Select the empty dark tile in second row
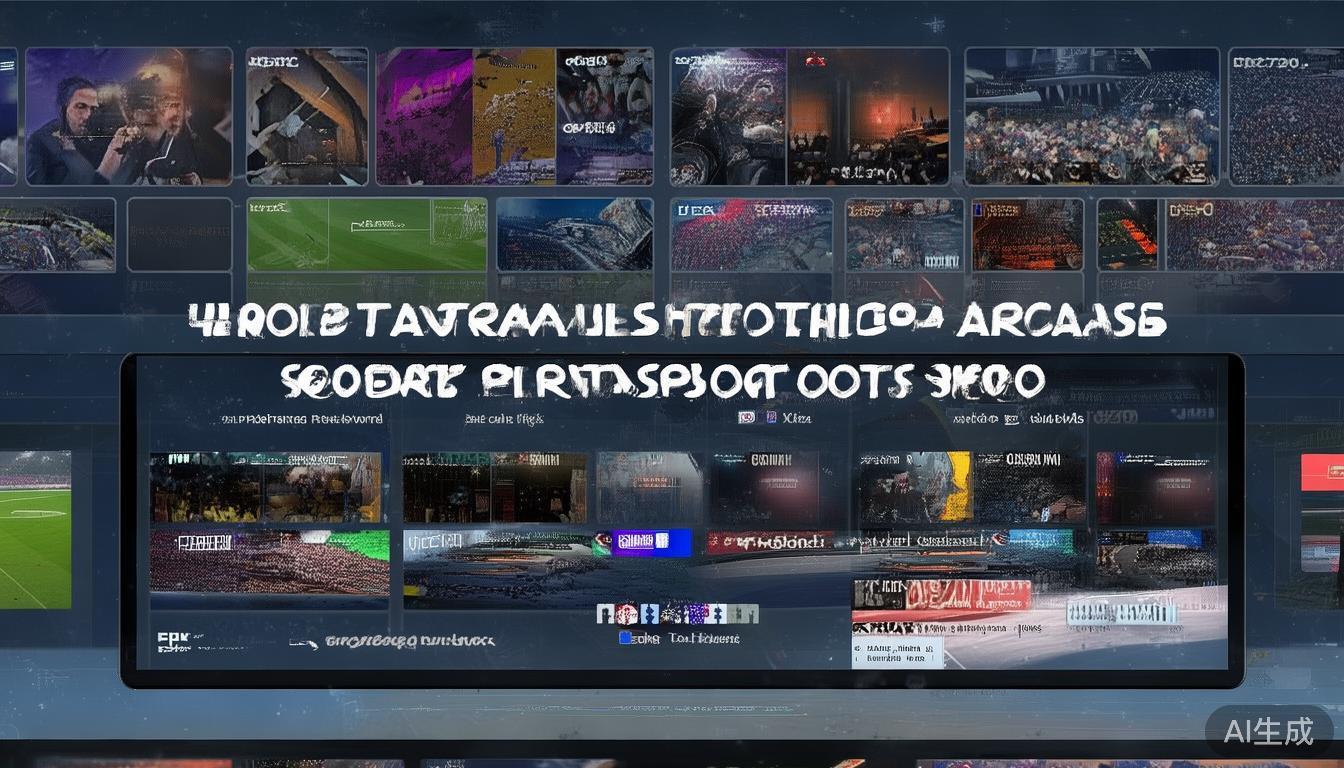The width and height of the screenshot is (1344, 768). pyautogui.click(x=179, y=234)
